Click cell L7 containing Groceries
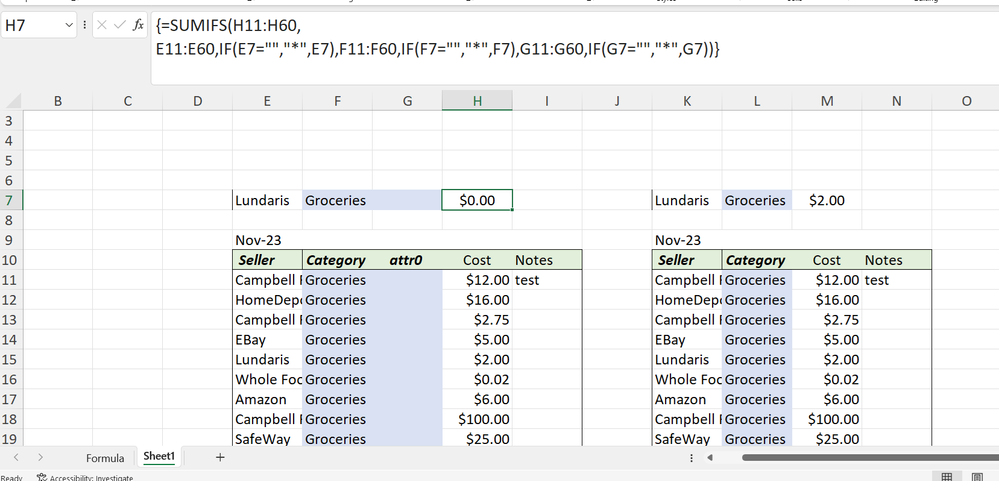This screenshot has width=999, height=481. pyautogui.click(x=757, y=200)
